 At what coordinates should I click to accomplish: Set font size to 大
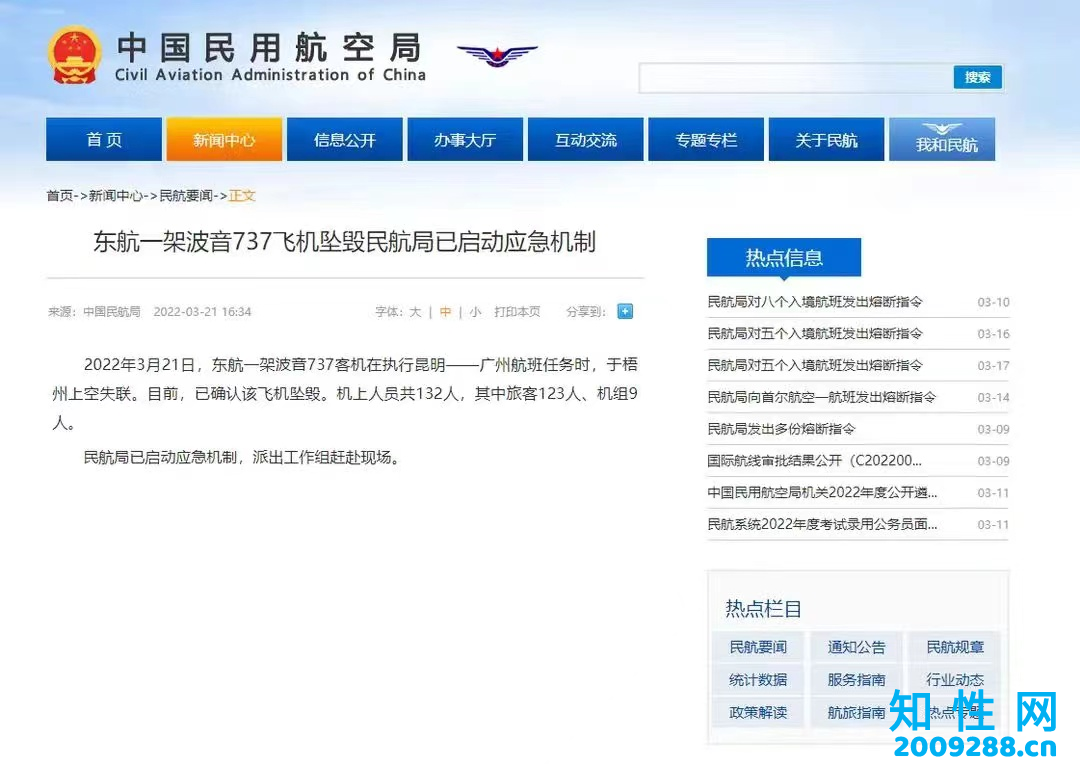click(x=415, y=312)
